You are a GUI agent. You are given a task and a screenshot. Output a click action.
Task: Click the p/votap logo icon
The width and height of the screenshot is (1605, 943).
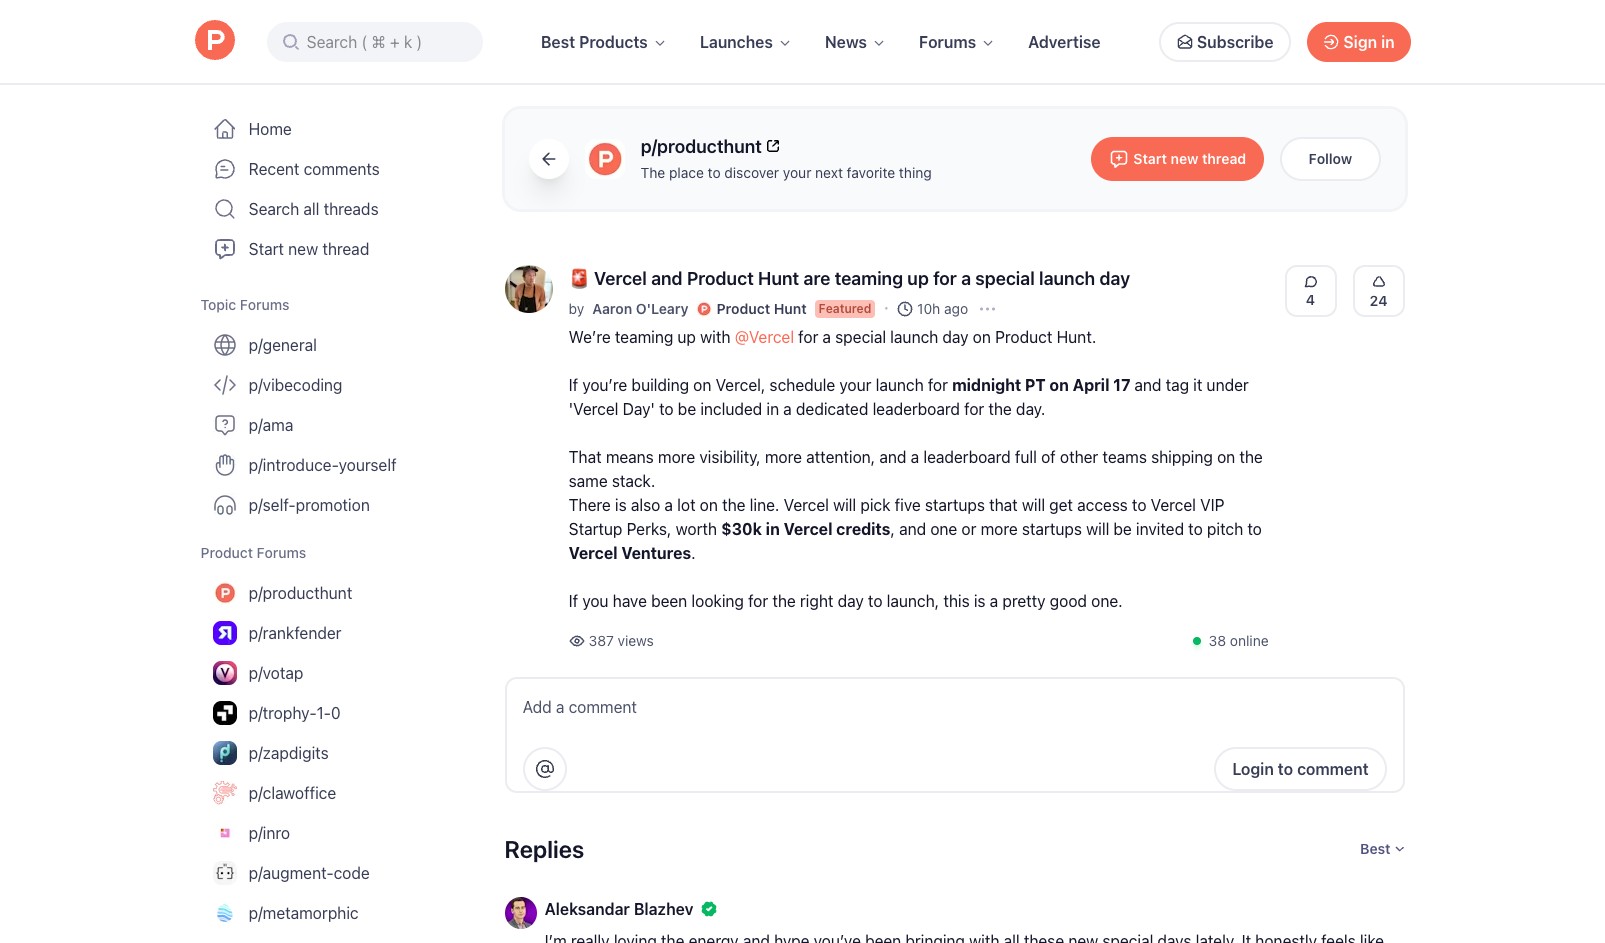pos(225,673)
